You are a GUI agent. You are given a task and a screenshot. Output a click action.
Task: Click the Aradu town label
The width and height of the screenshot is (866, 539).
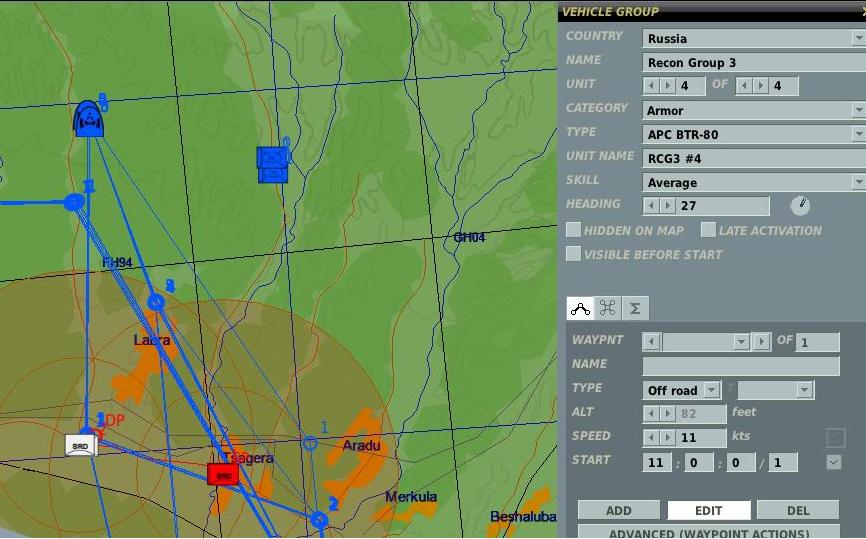(361, 445)
